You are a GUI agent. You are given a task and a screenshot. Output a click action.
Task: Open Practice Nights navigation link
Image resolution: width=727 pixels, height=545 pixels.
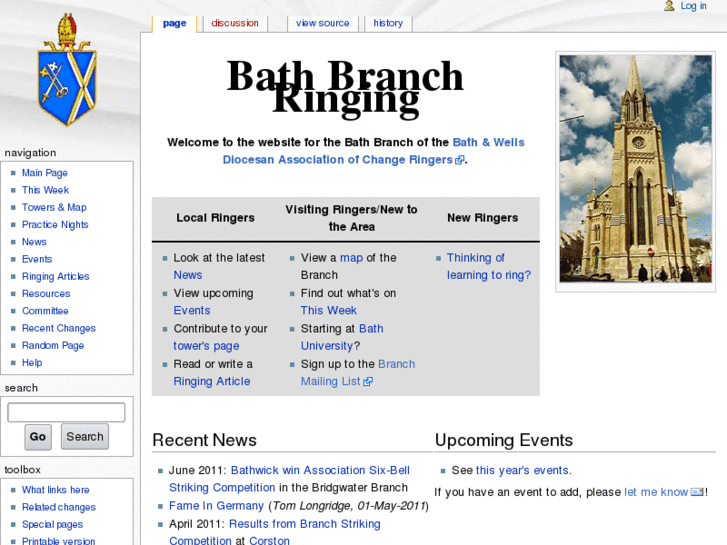(55, 224)
